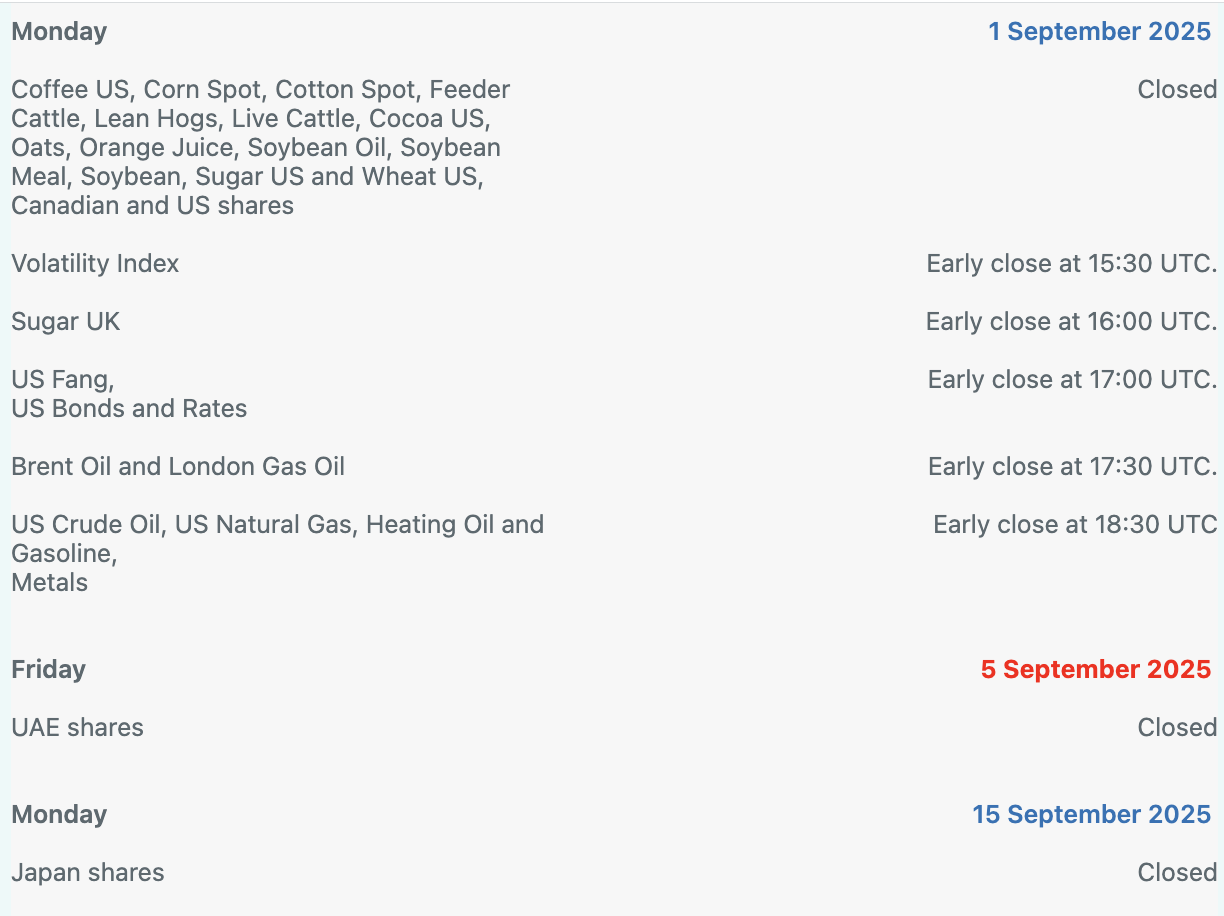Click the Monday heading above Japan shares

59,814
